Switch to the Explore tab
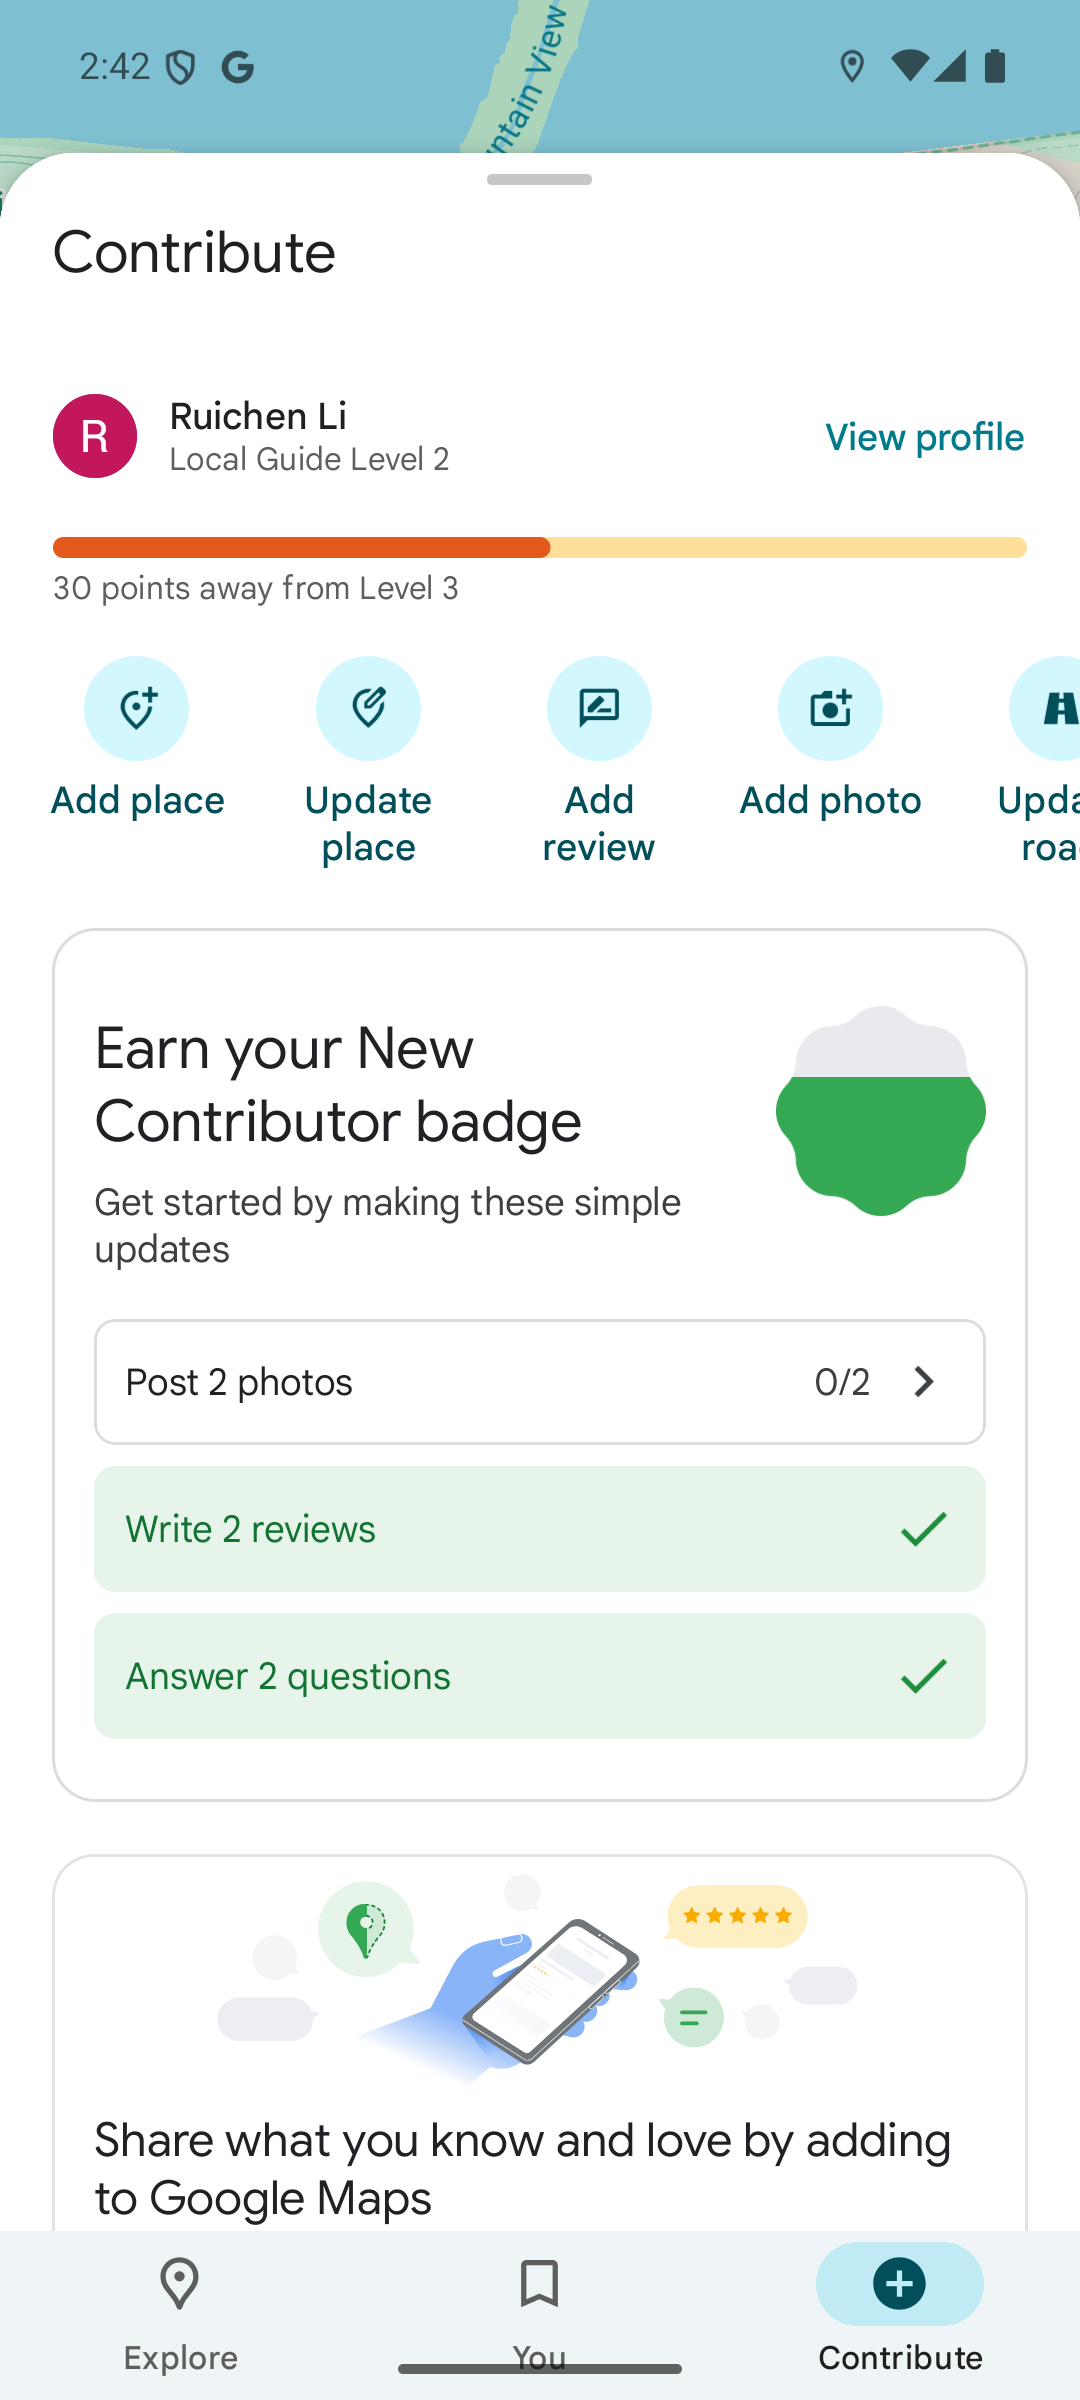1080x2400 pixels. (x=180, y=2312)
